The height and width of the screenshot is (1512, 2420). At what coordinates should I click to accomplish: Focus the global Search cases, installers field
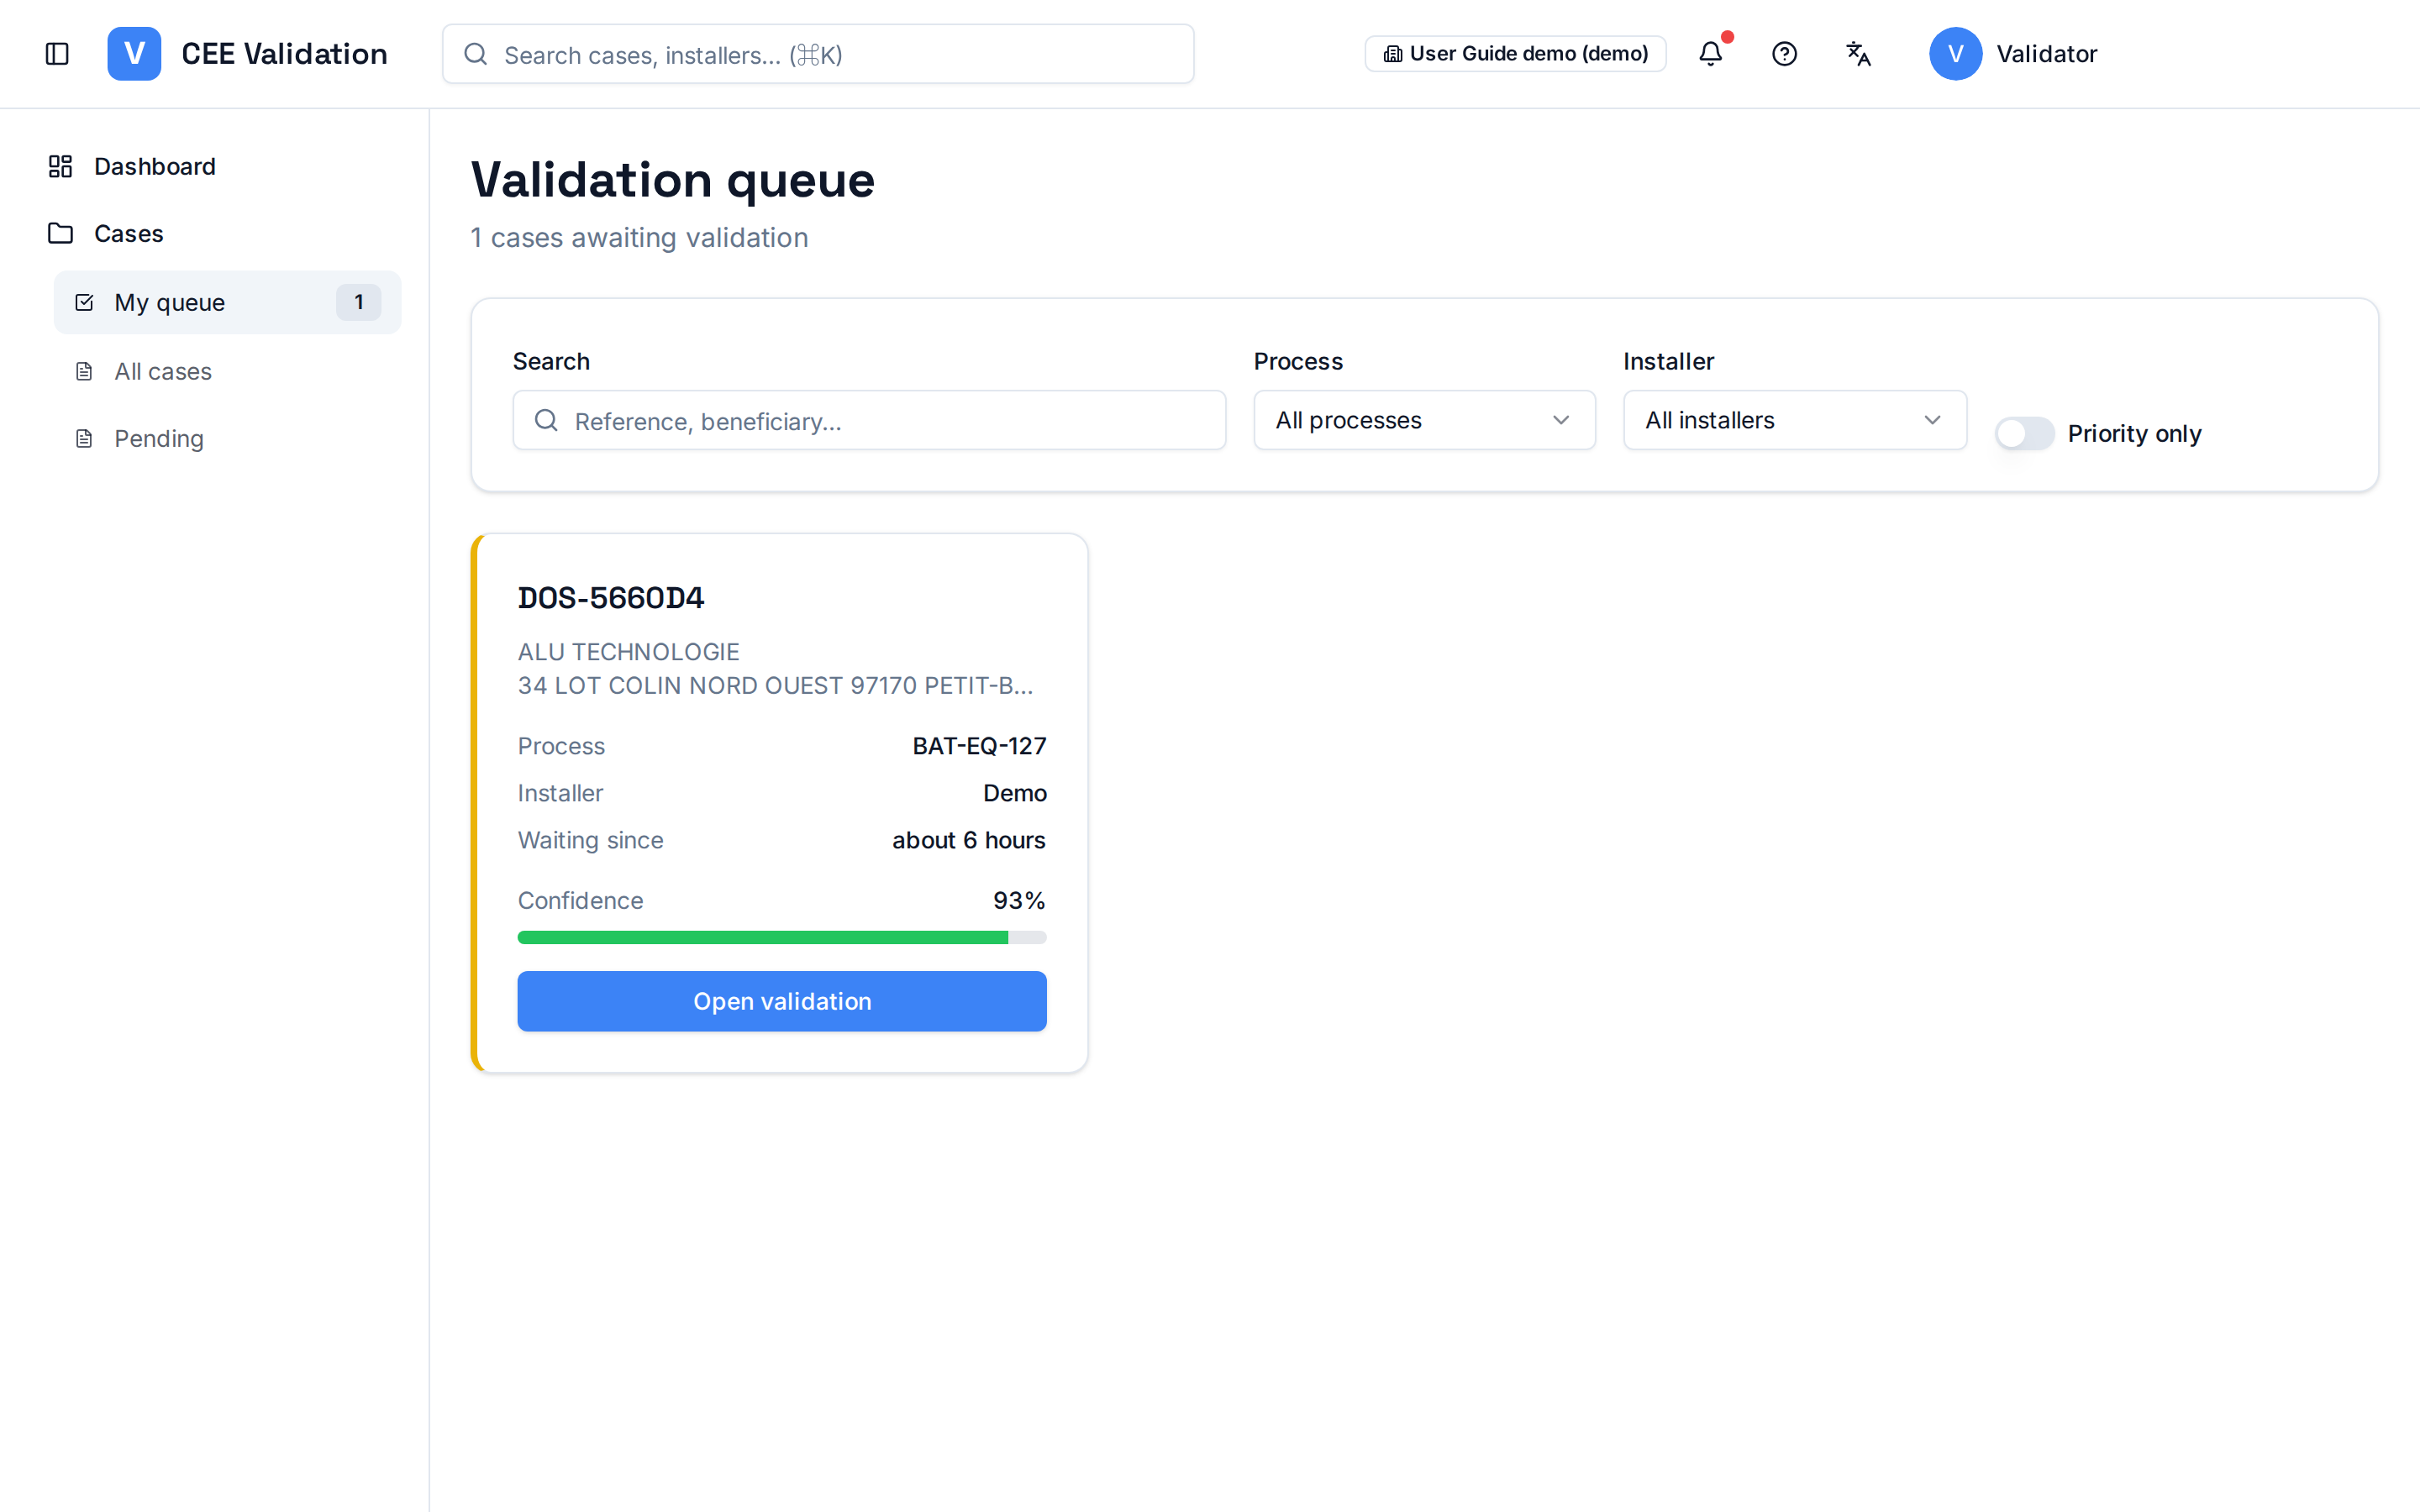pos(818,54)
